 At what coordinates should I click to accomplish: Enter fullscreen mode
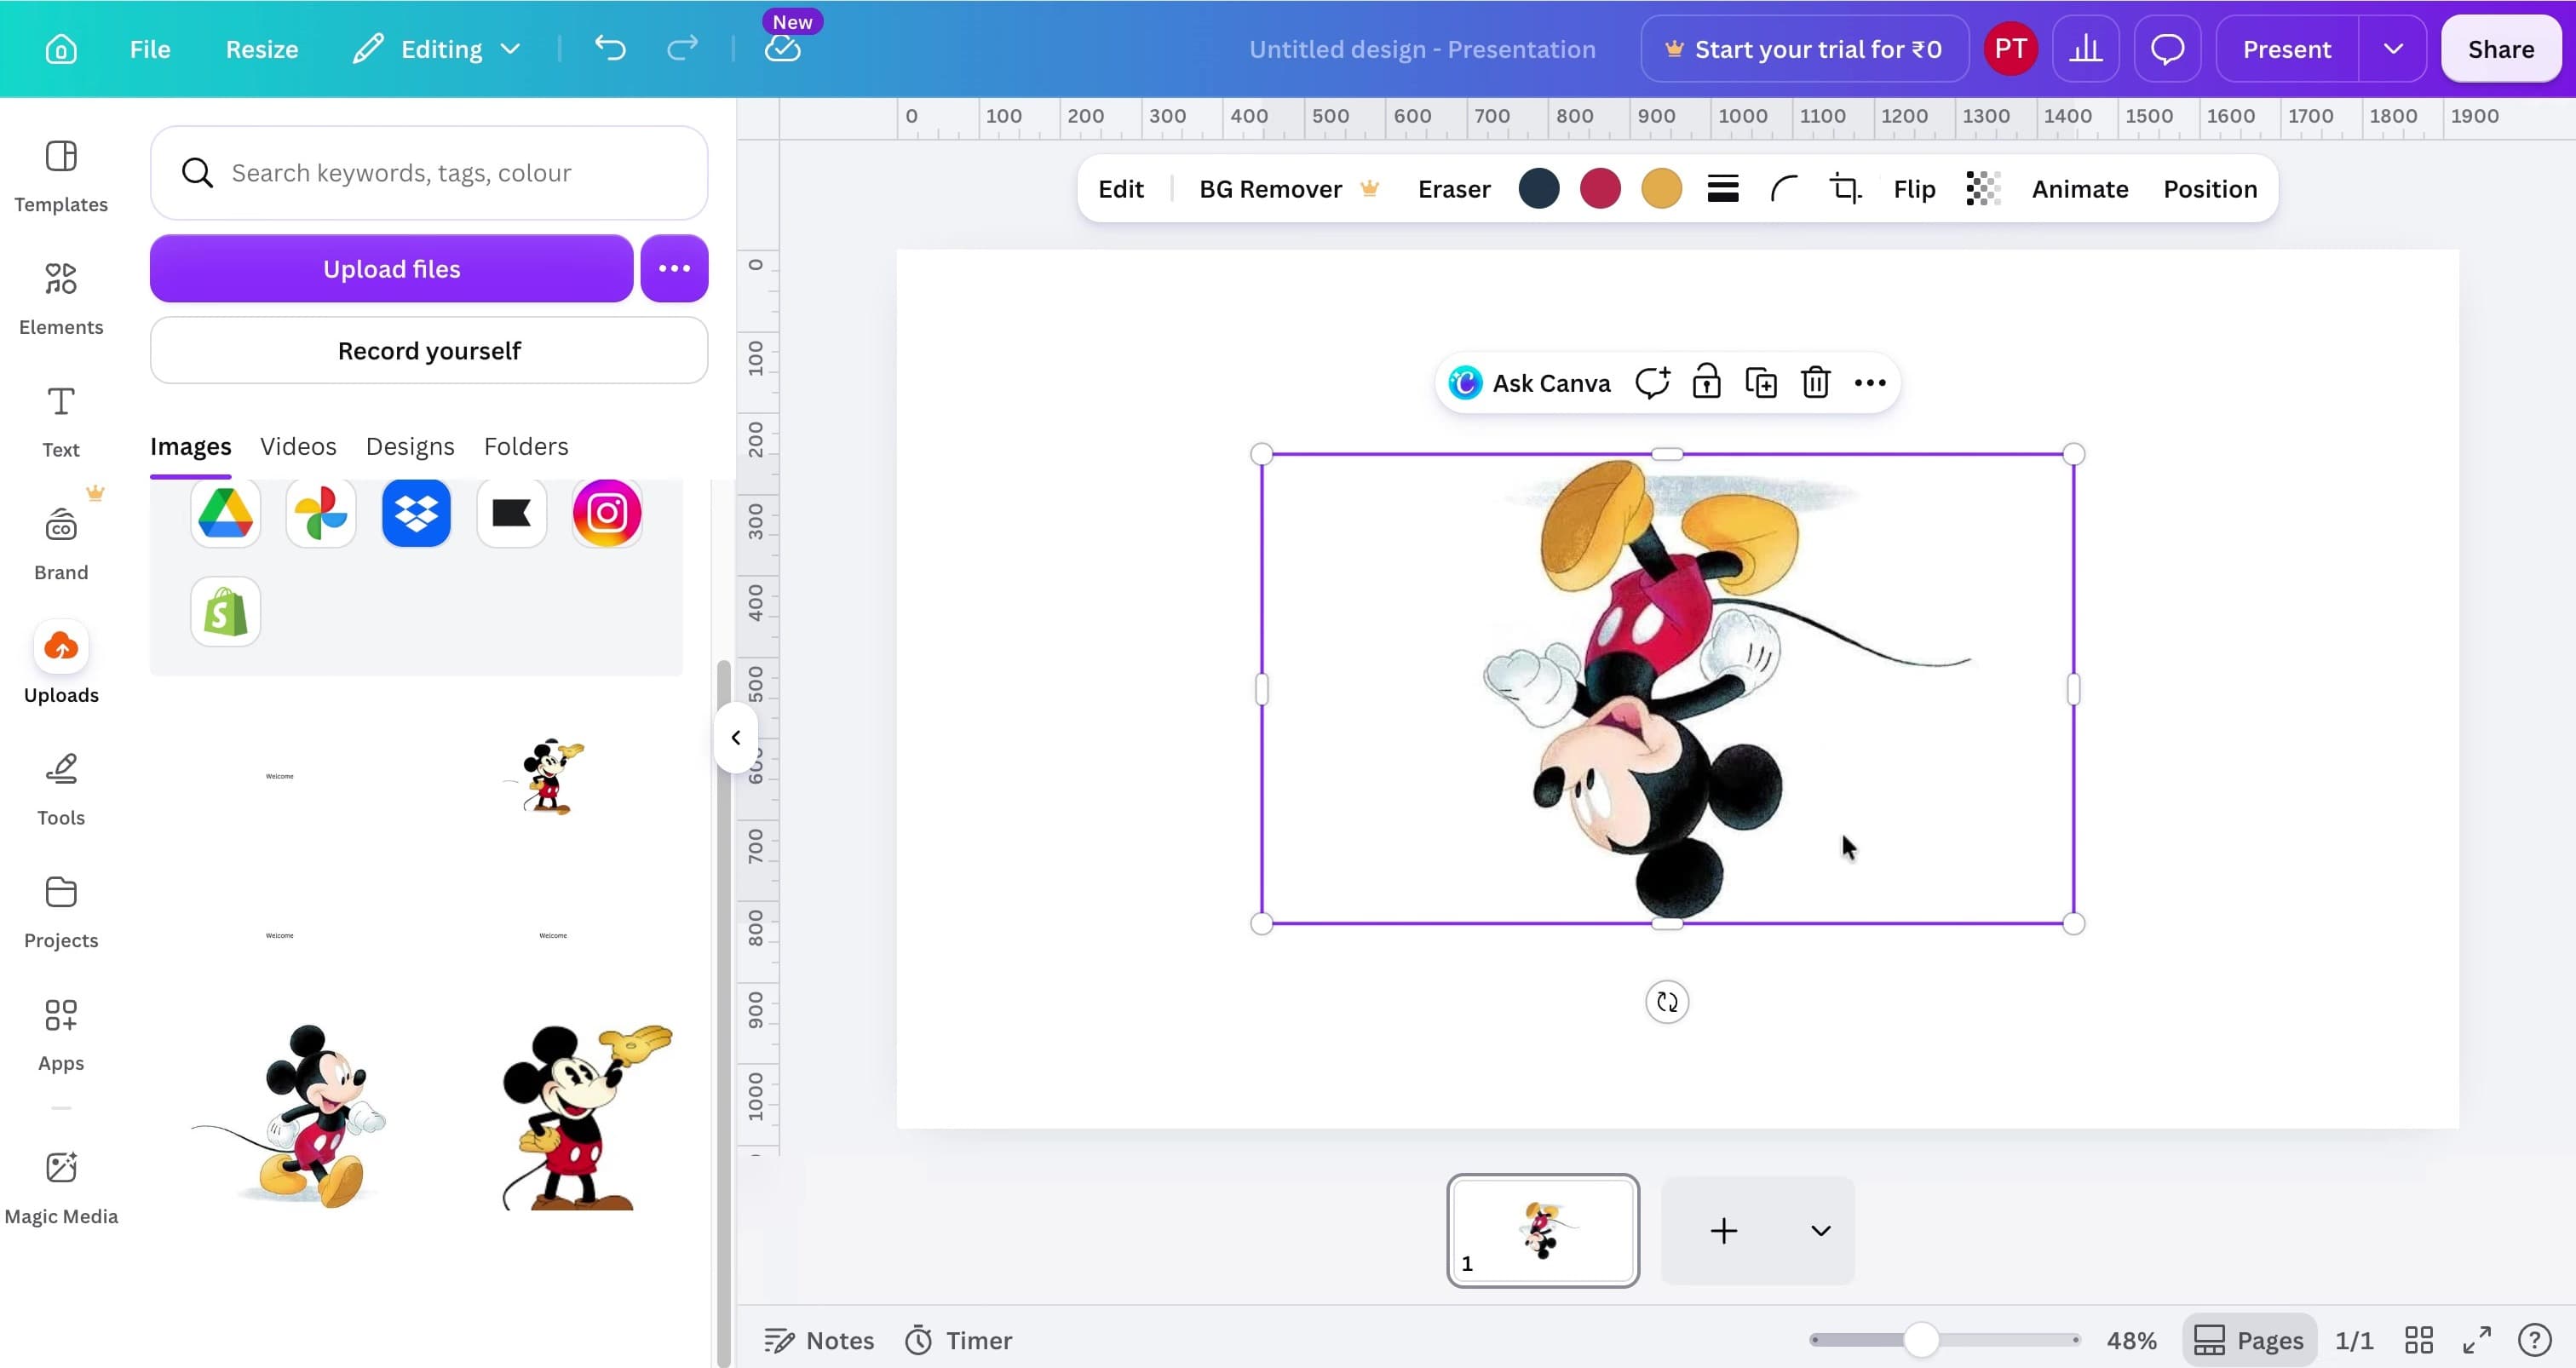click(x=2477, y=1340)
